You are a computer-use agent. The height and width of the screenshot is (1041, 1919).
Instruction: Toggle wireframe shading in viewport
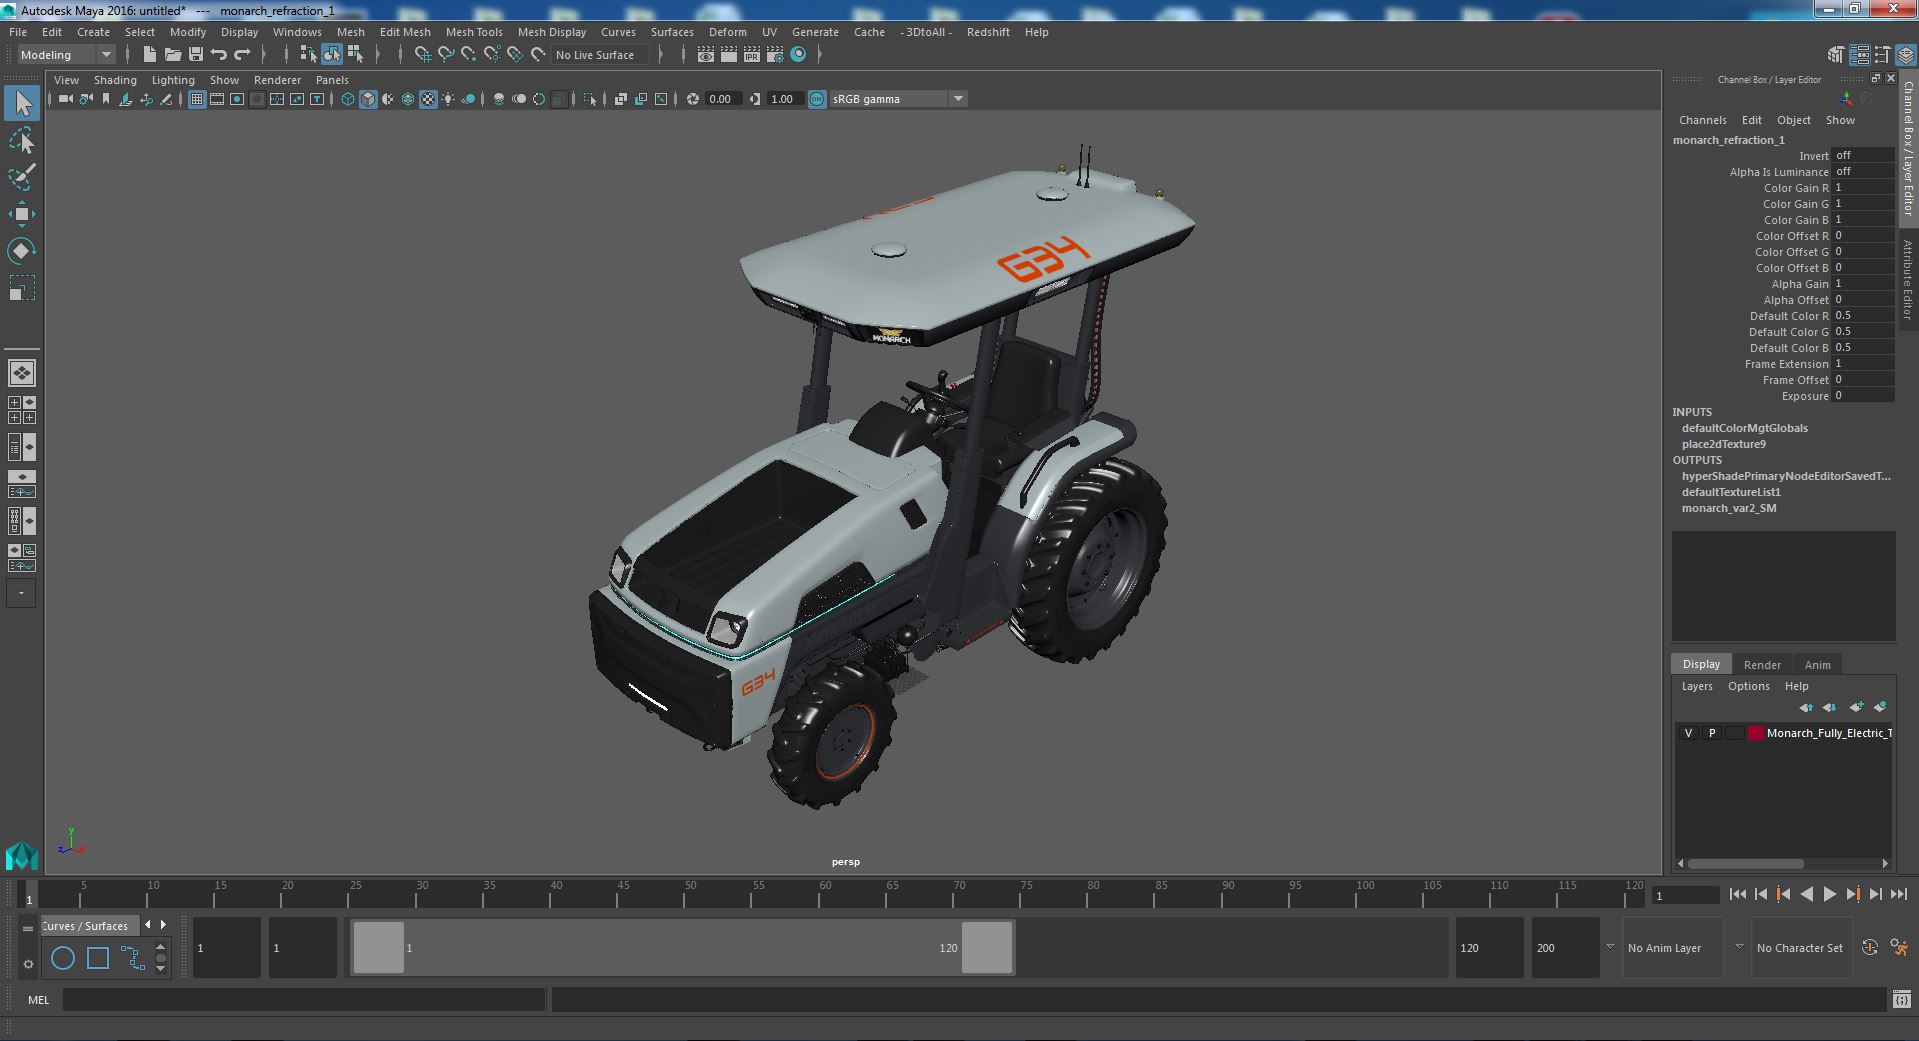[x=348, y=99]
